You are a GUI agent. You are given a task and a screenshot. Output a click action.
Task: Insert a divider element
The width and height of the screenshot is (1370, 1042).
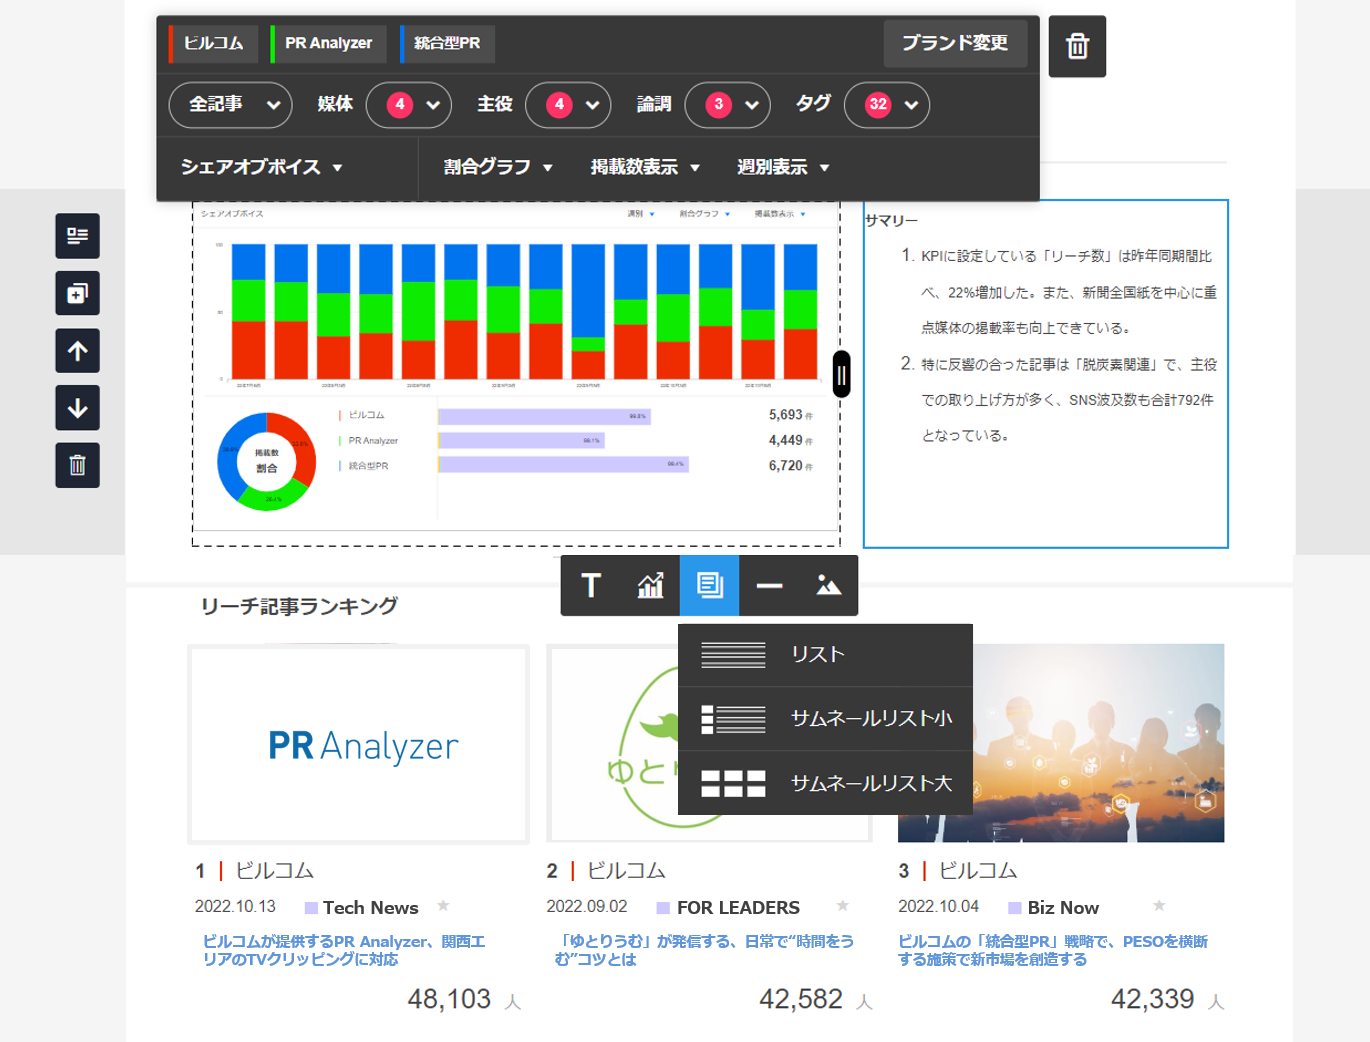pos(769,586)
